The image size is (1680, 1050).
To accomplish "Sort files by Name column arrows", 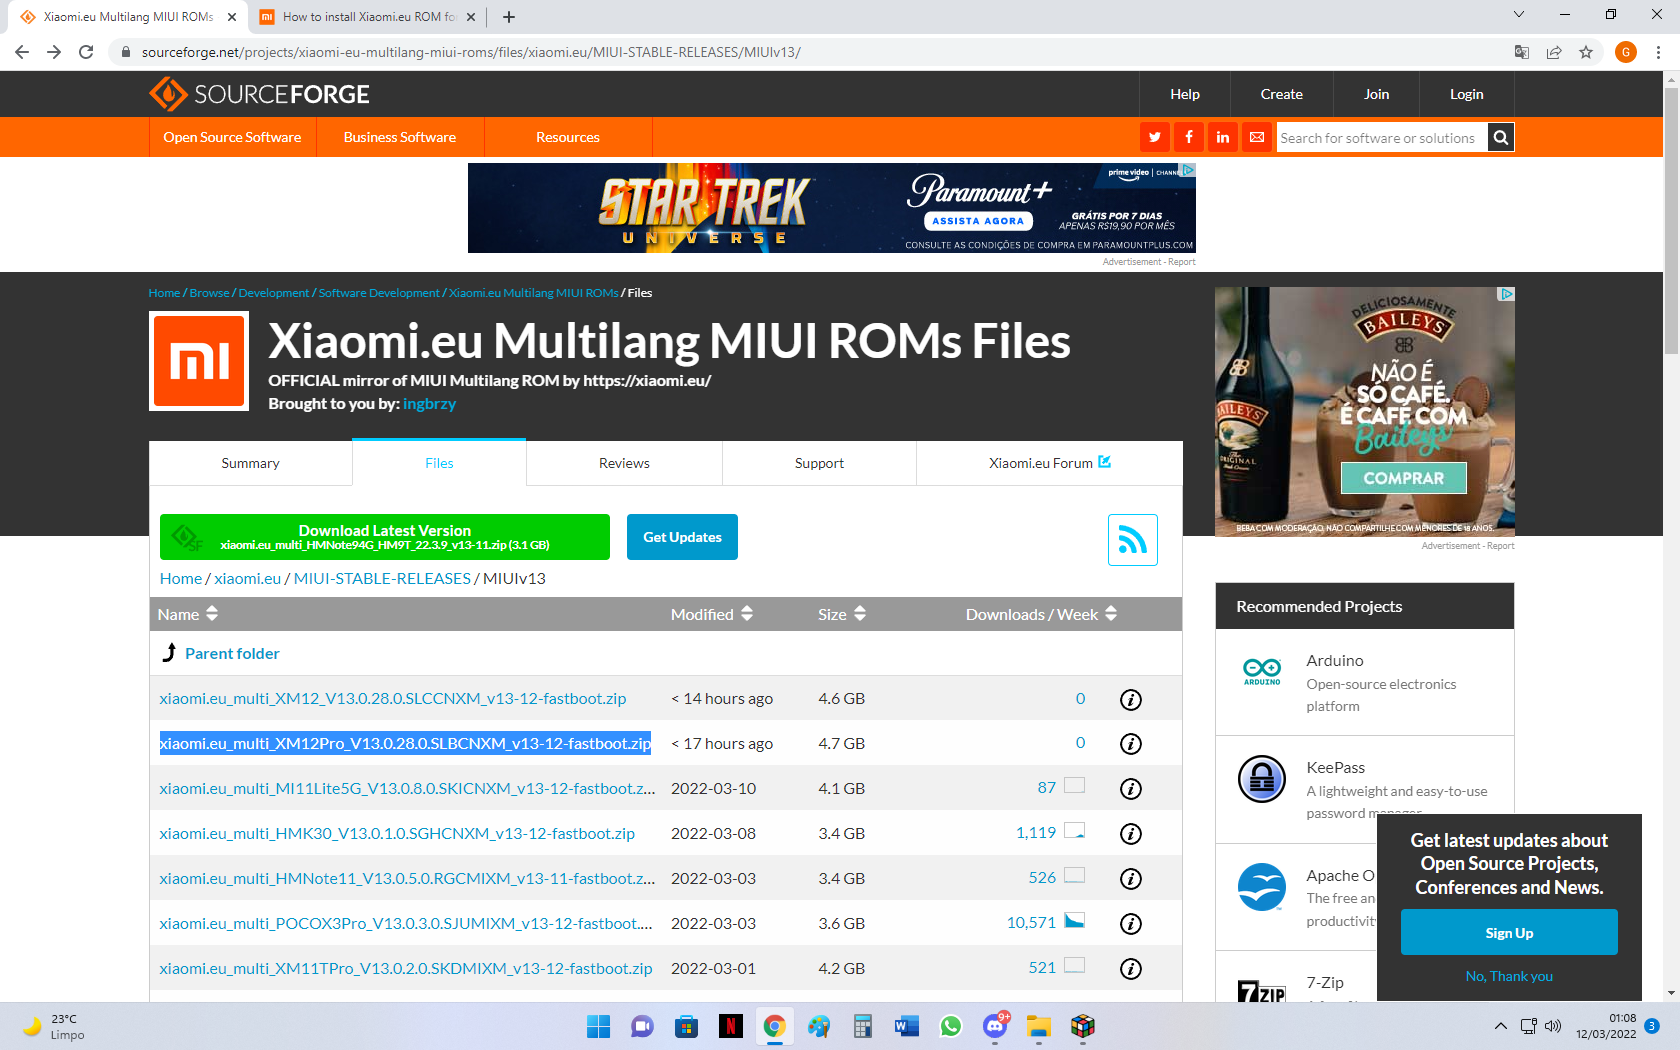I will click(212, 614).
